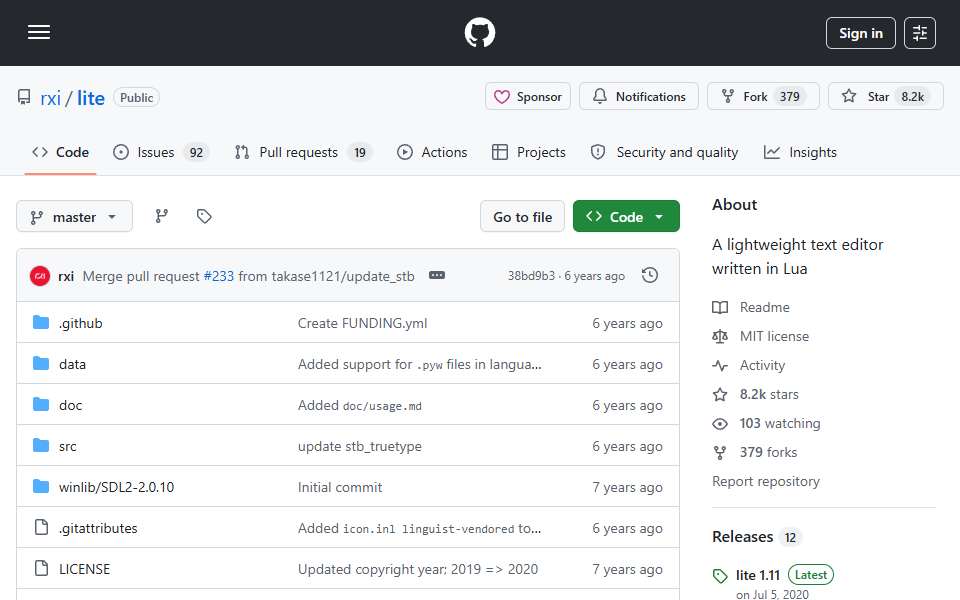
Task: Click the Readme book icon
Action: [x=720, y=307]
